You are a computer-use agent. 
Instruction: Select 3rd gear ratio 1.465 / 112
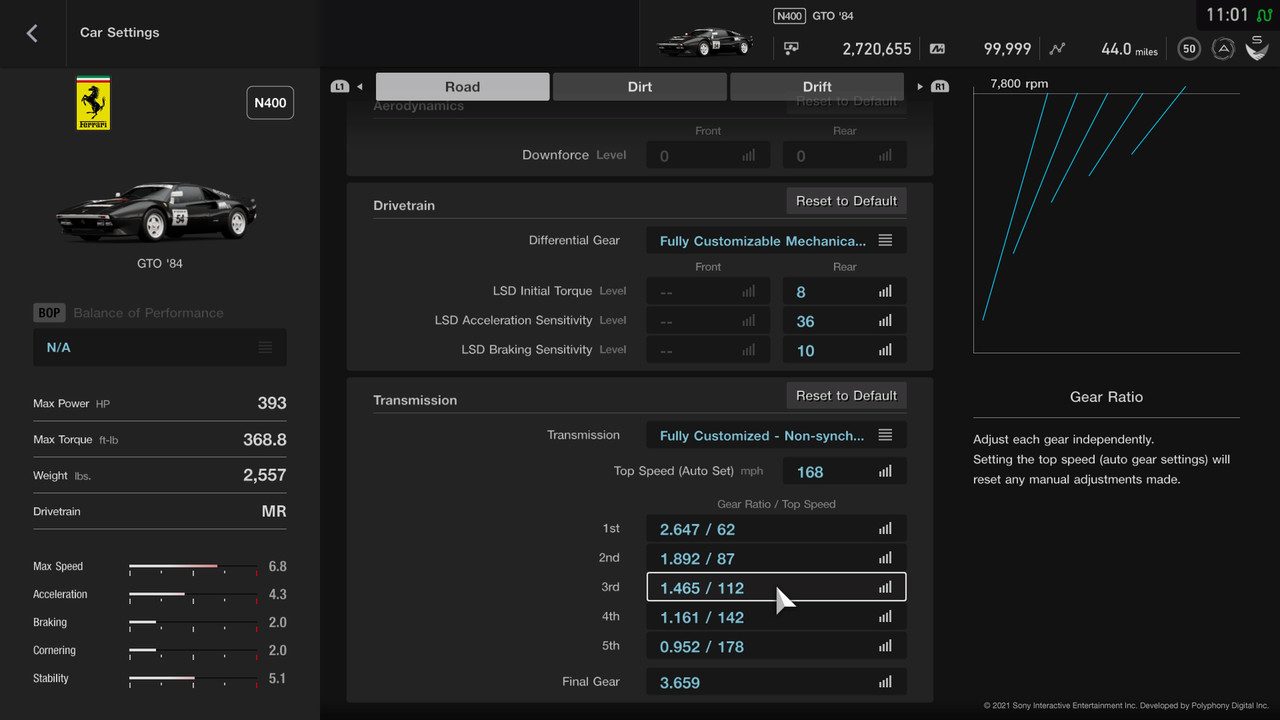777,587
